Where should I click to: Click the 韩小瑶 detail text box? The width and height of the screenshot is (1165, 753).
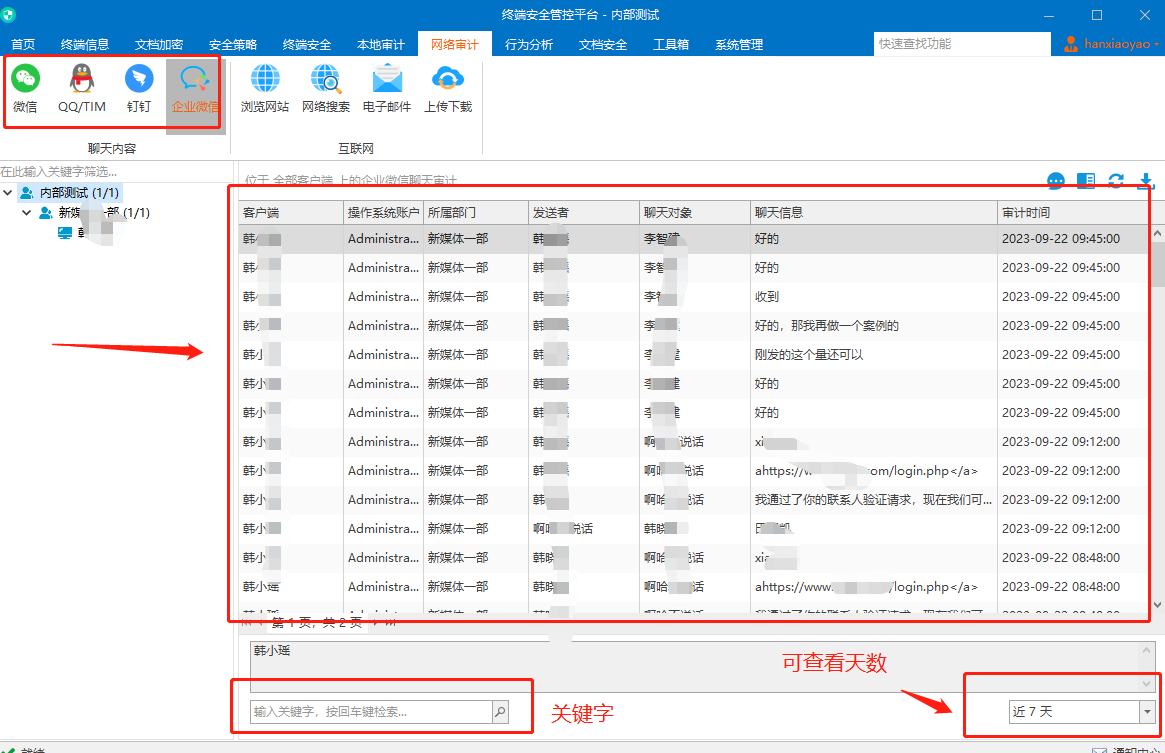point(702,667)
